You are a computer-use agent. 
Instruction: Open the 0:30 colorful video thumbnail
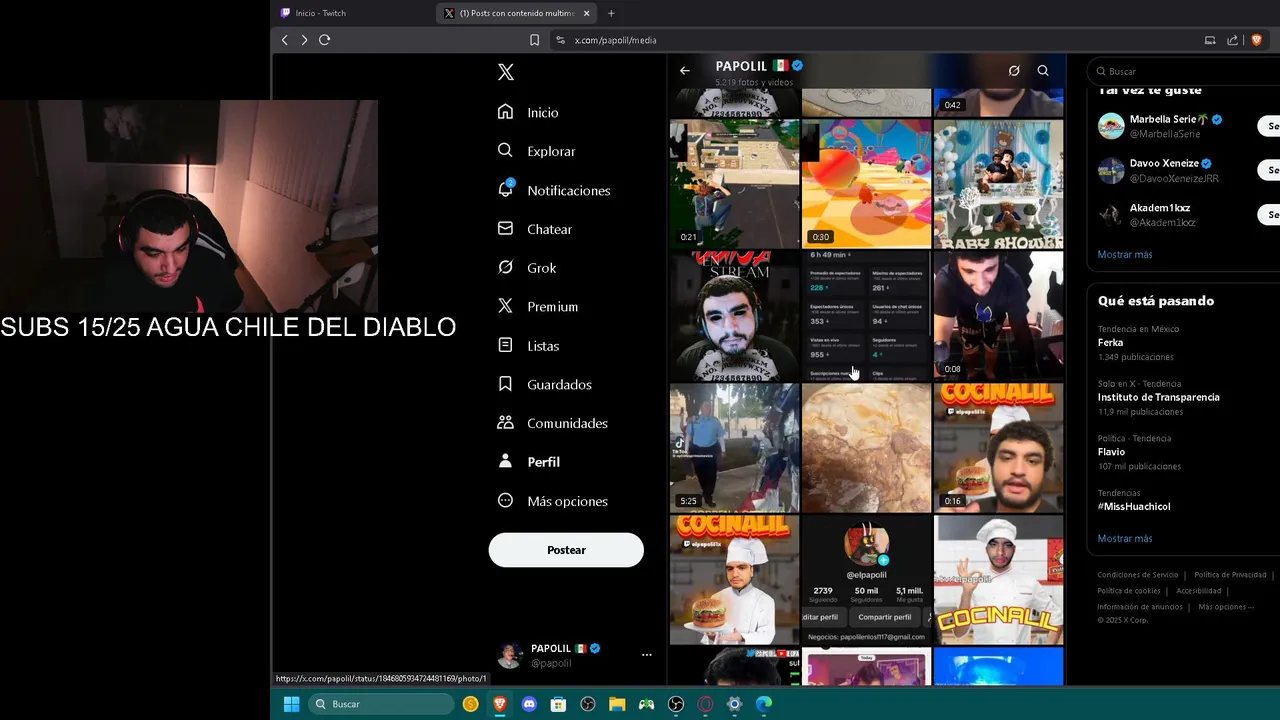click(866, 184)
